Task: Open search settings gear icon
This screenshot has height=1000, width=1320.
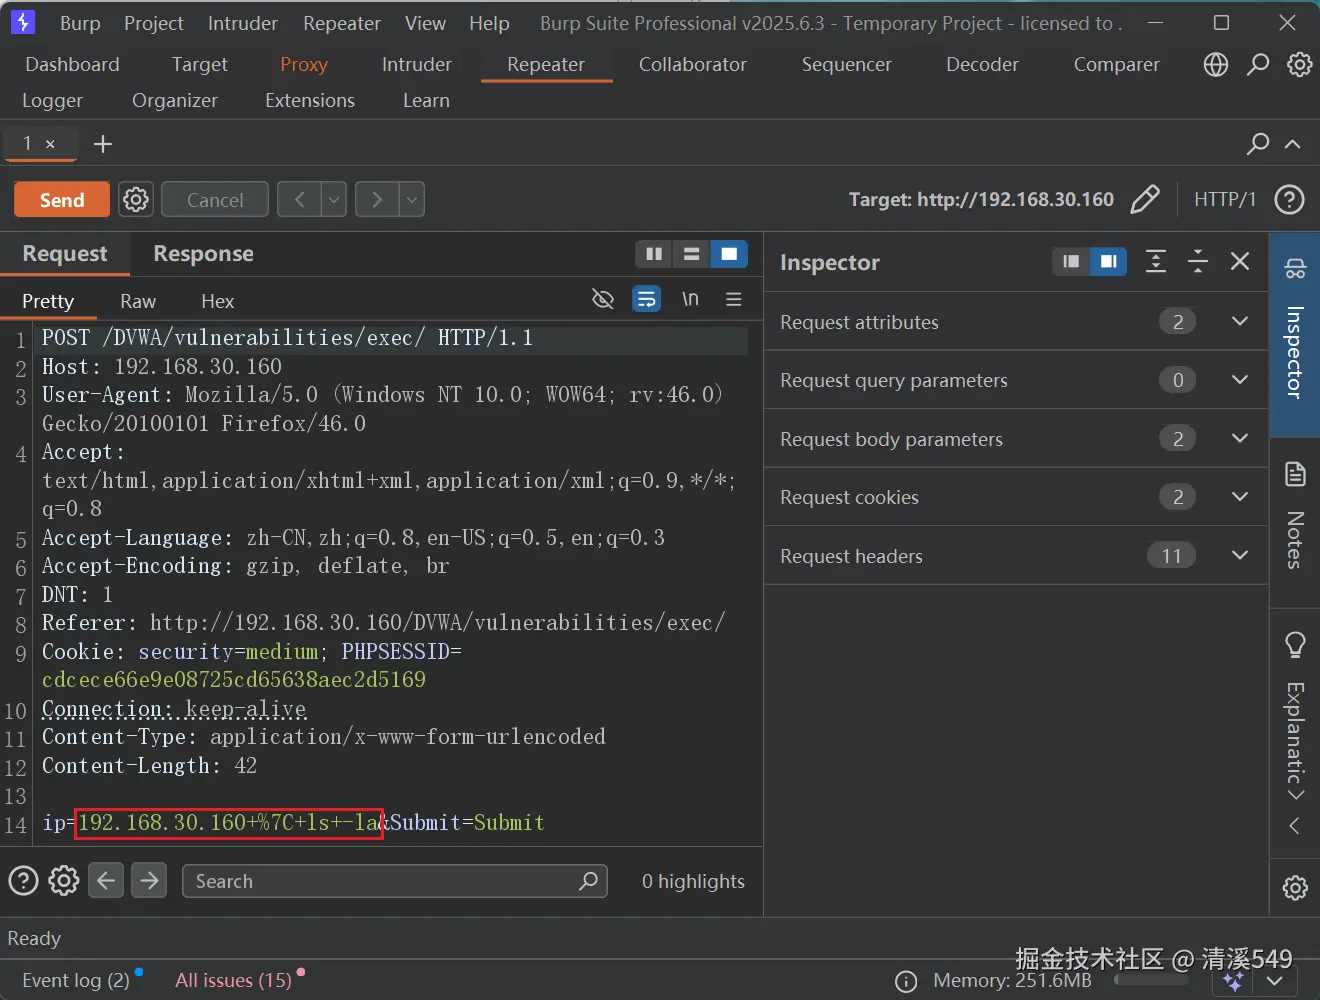Action: pyautogui.click(x=64, y=881)
